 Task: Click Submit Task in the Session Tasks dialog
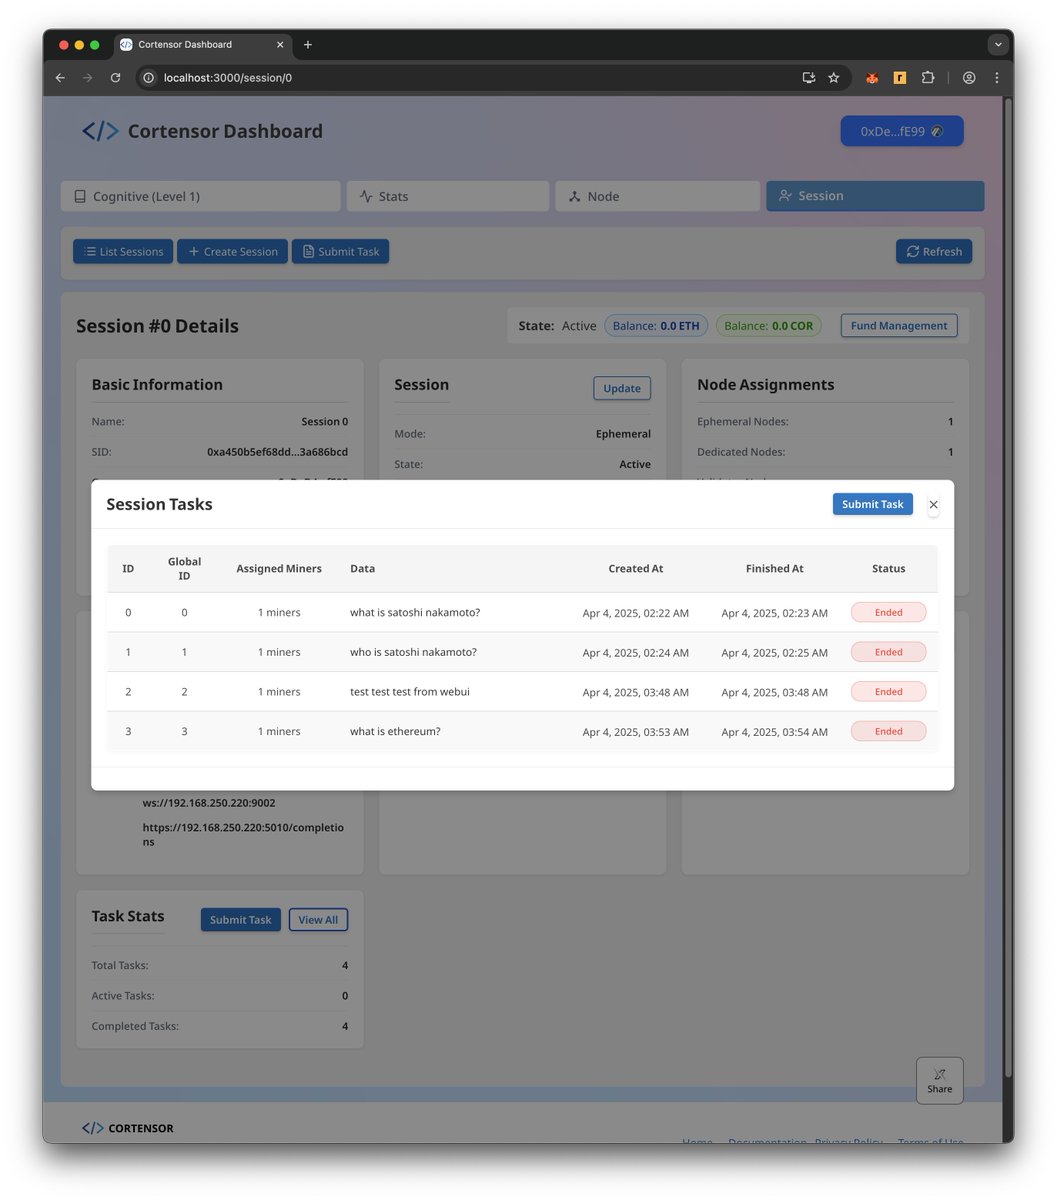(872, 504)
